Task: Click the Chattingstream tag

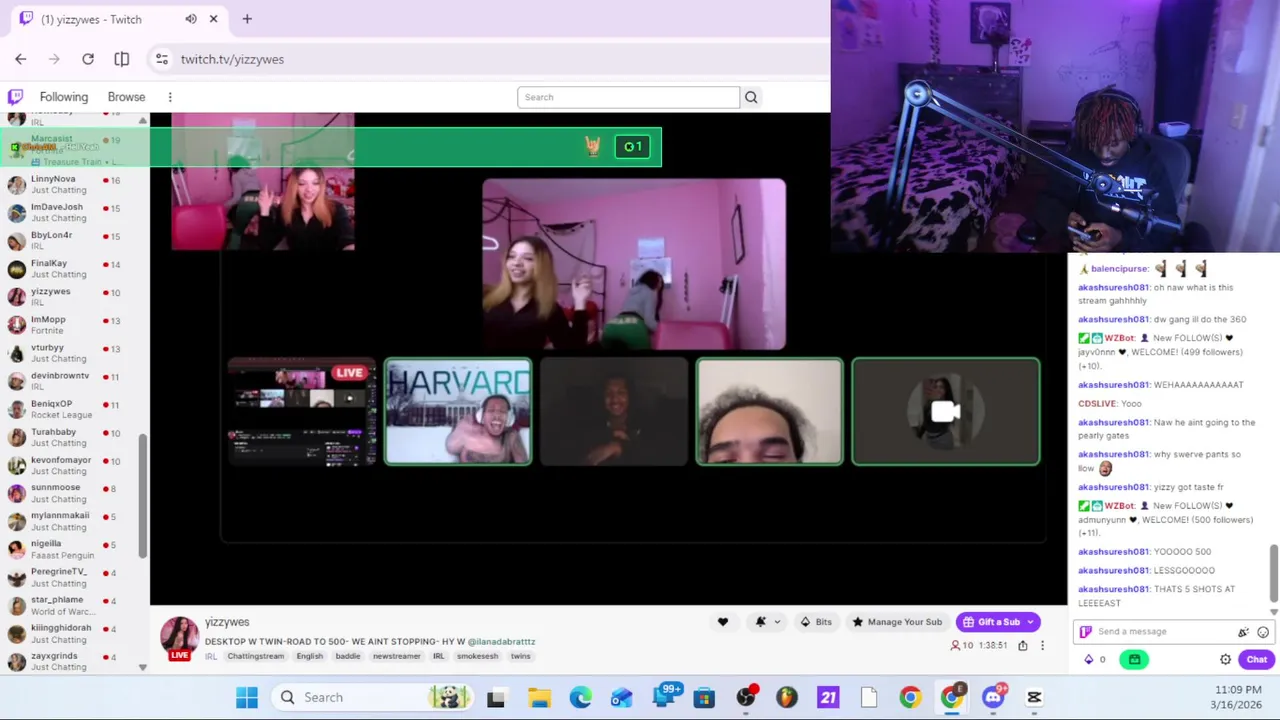Action: pos(256,656)
